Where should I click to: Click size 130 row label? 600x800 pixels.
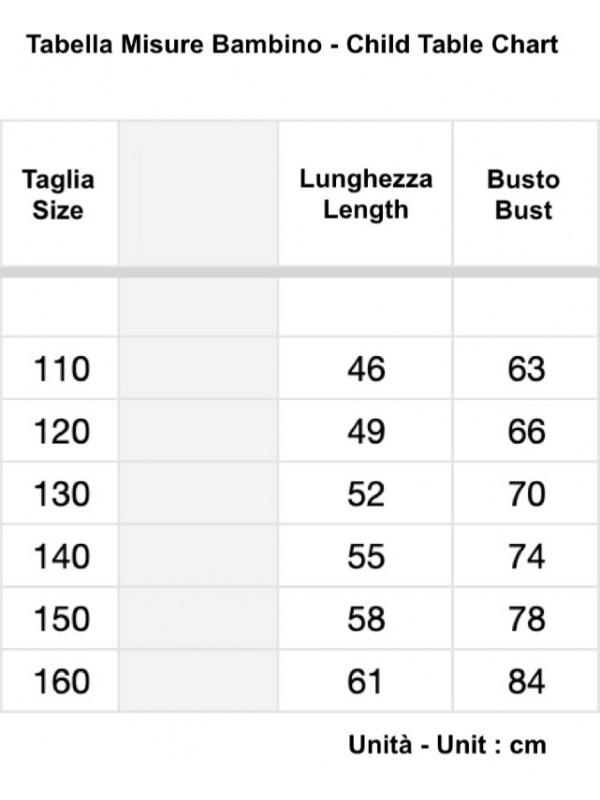click(x=62, y=494)
